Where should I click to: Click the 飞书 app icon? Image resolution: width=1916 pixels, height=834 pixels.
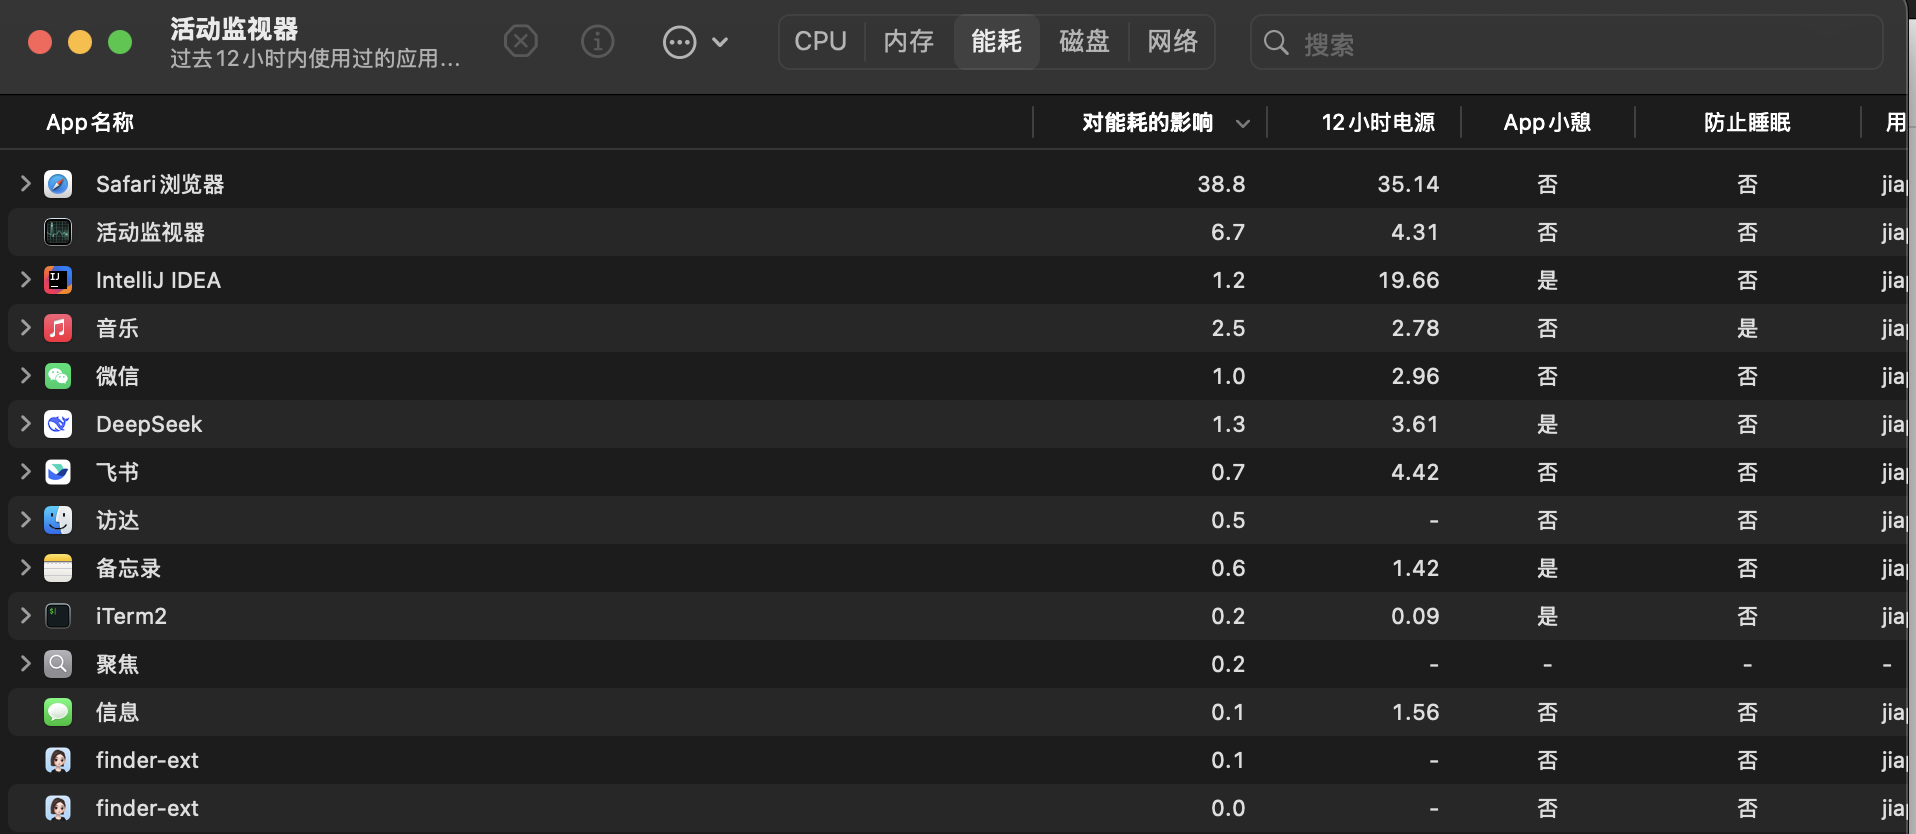(58, 472)
